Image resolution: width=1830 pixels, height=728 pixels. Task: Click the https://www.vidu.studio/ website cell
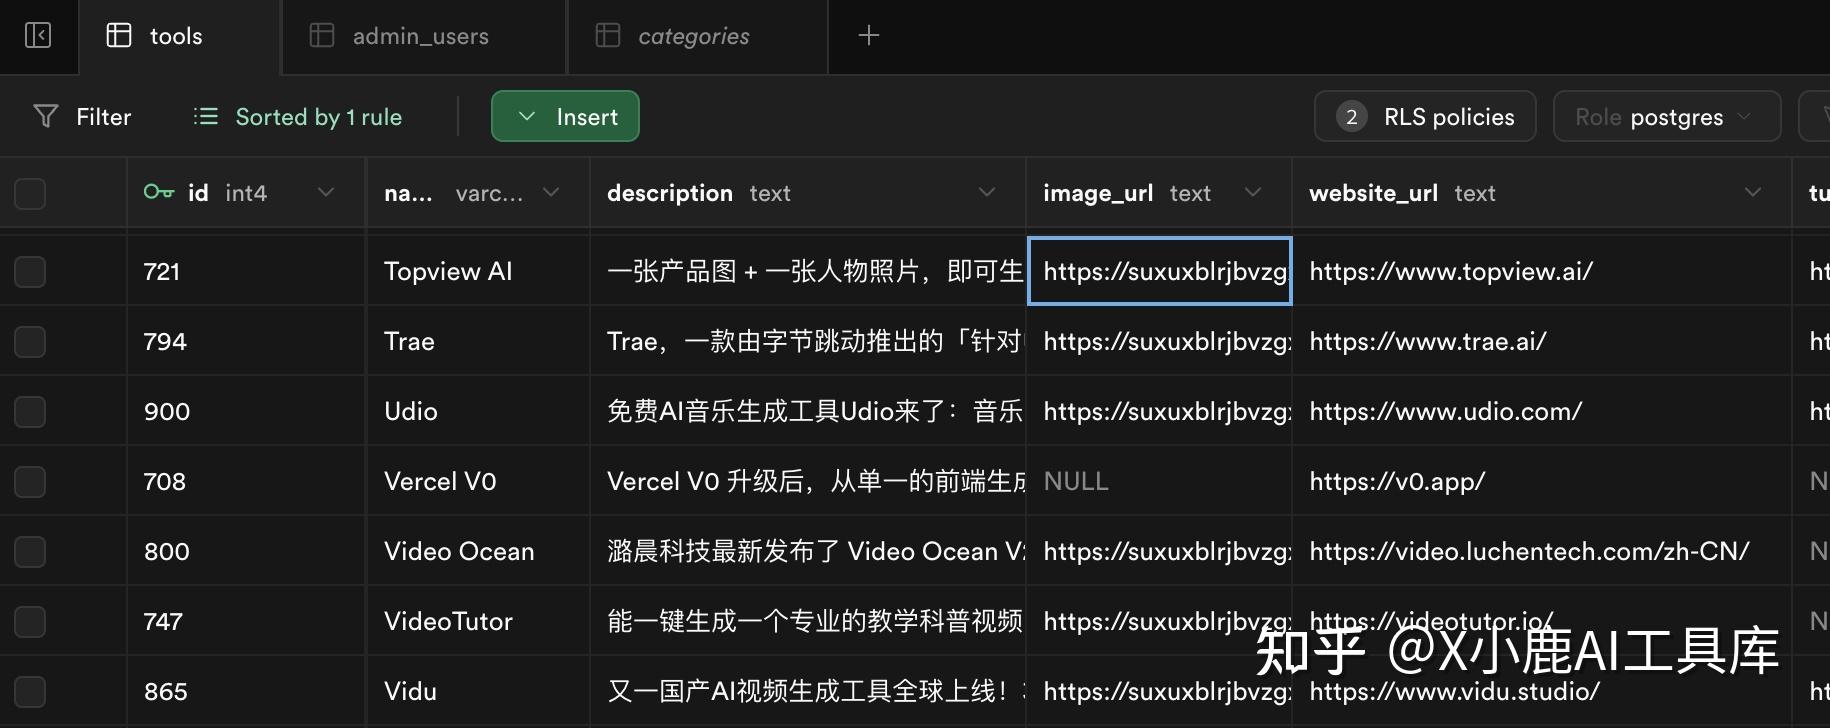[1542, 691]
